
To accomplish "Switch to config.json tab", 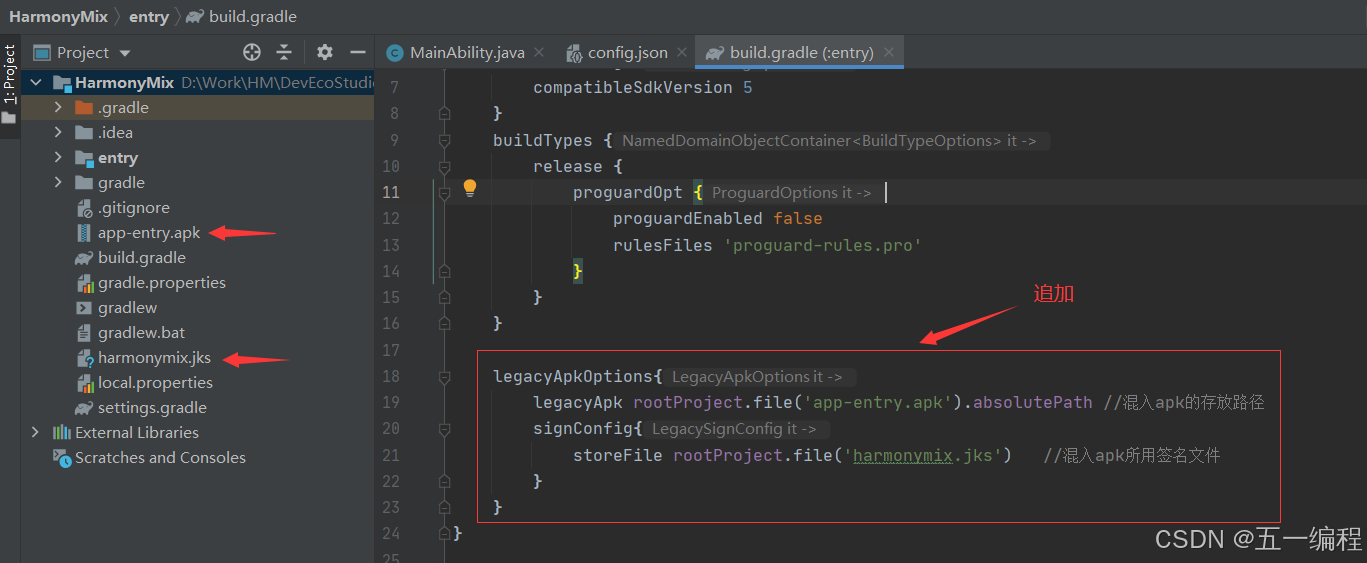I will 627,52.
